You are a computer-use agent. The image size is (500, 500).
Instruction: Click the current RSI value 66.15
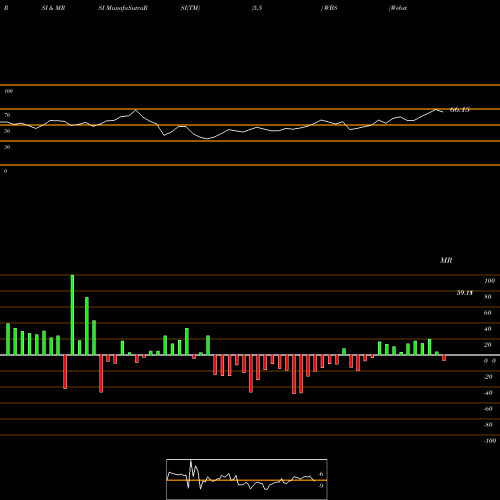pos(460,109)
